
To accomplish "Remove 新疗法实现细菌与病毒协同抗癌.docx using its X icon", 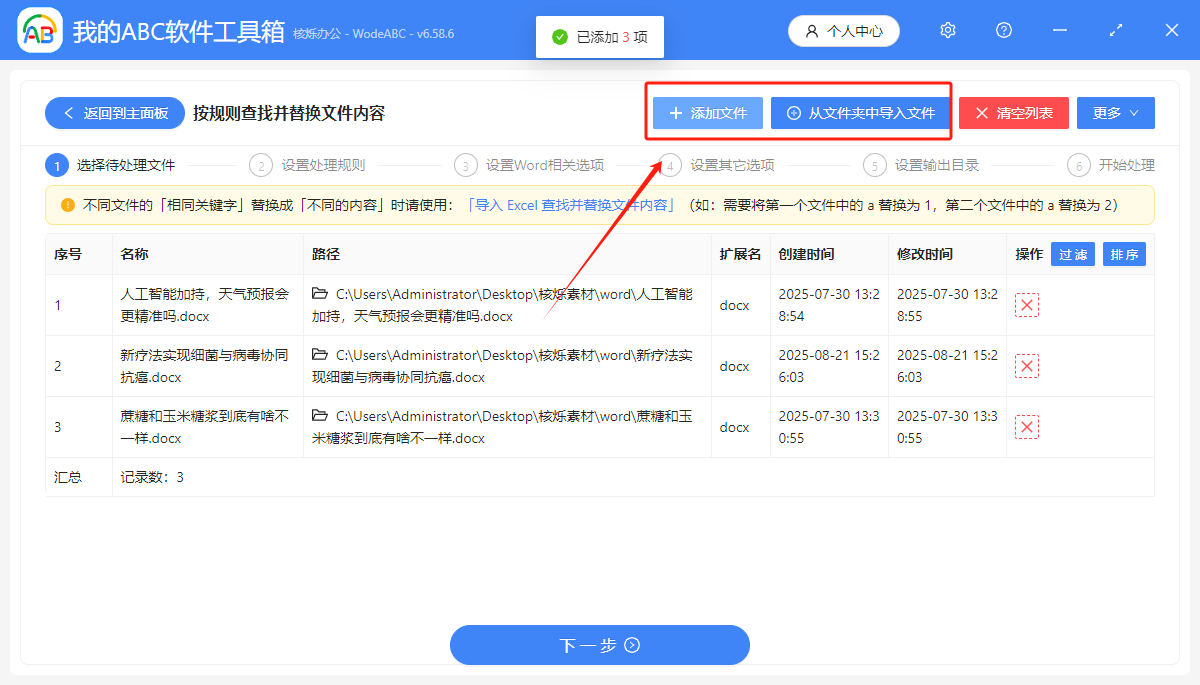I will click(x=1027, y=365).
